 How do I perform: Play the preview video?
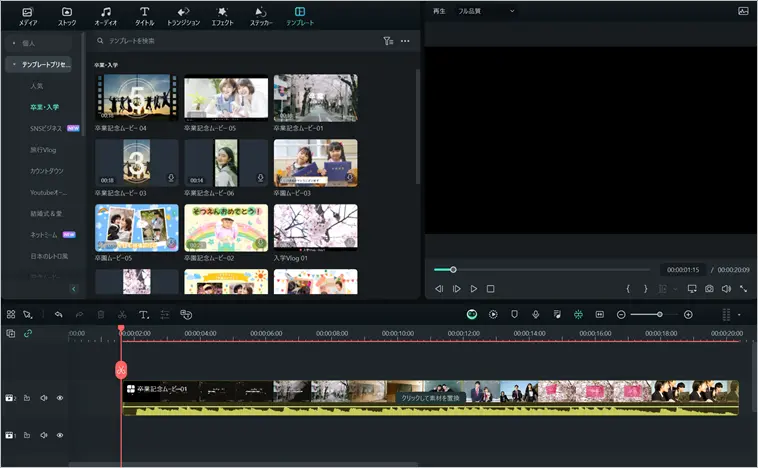coord(474,289)
